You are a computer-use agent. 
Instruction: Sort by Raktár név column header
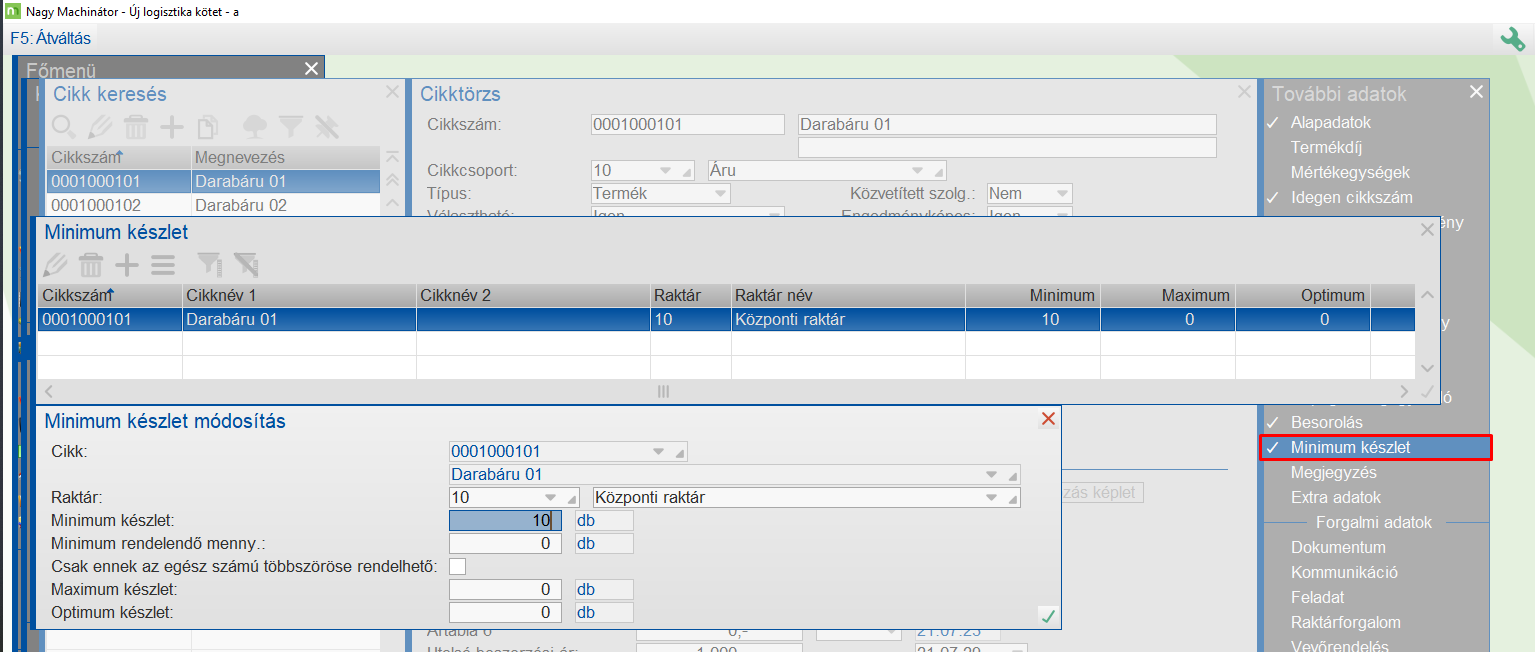click(848, 295)
